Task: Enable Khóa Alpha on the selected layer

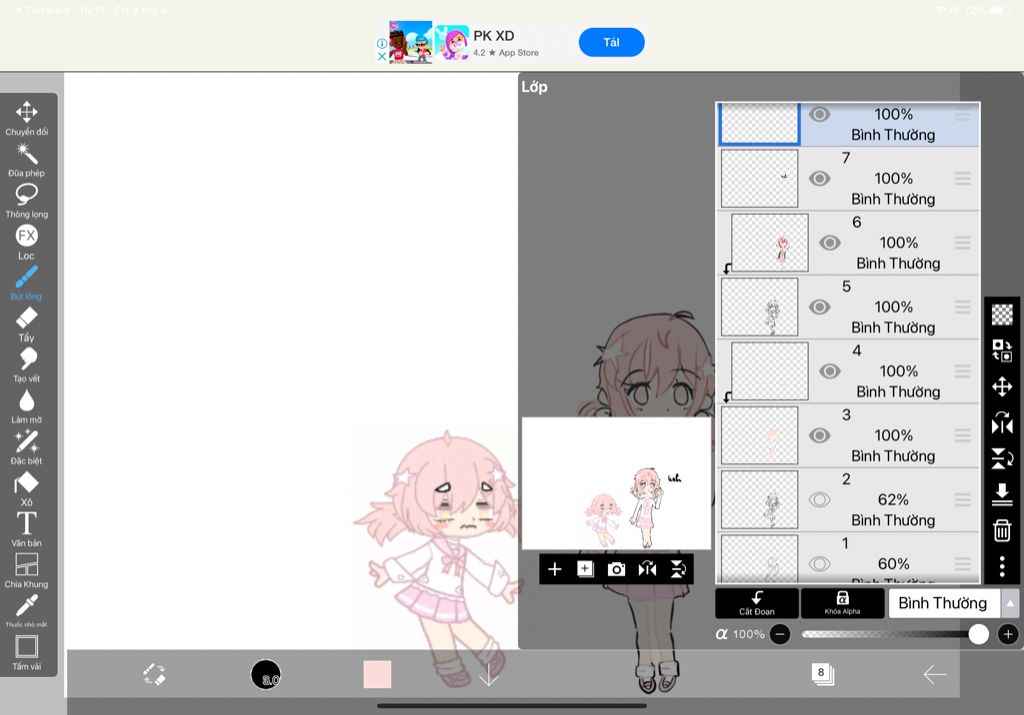Action: point(841,603)
